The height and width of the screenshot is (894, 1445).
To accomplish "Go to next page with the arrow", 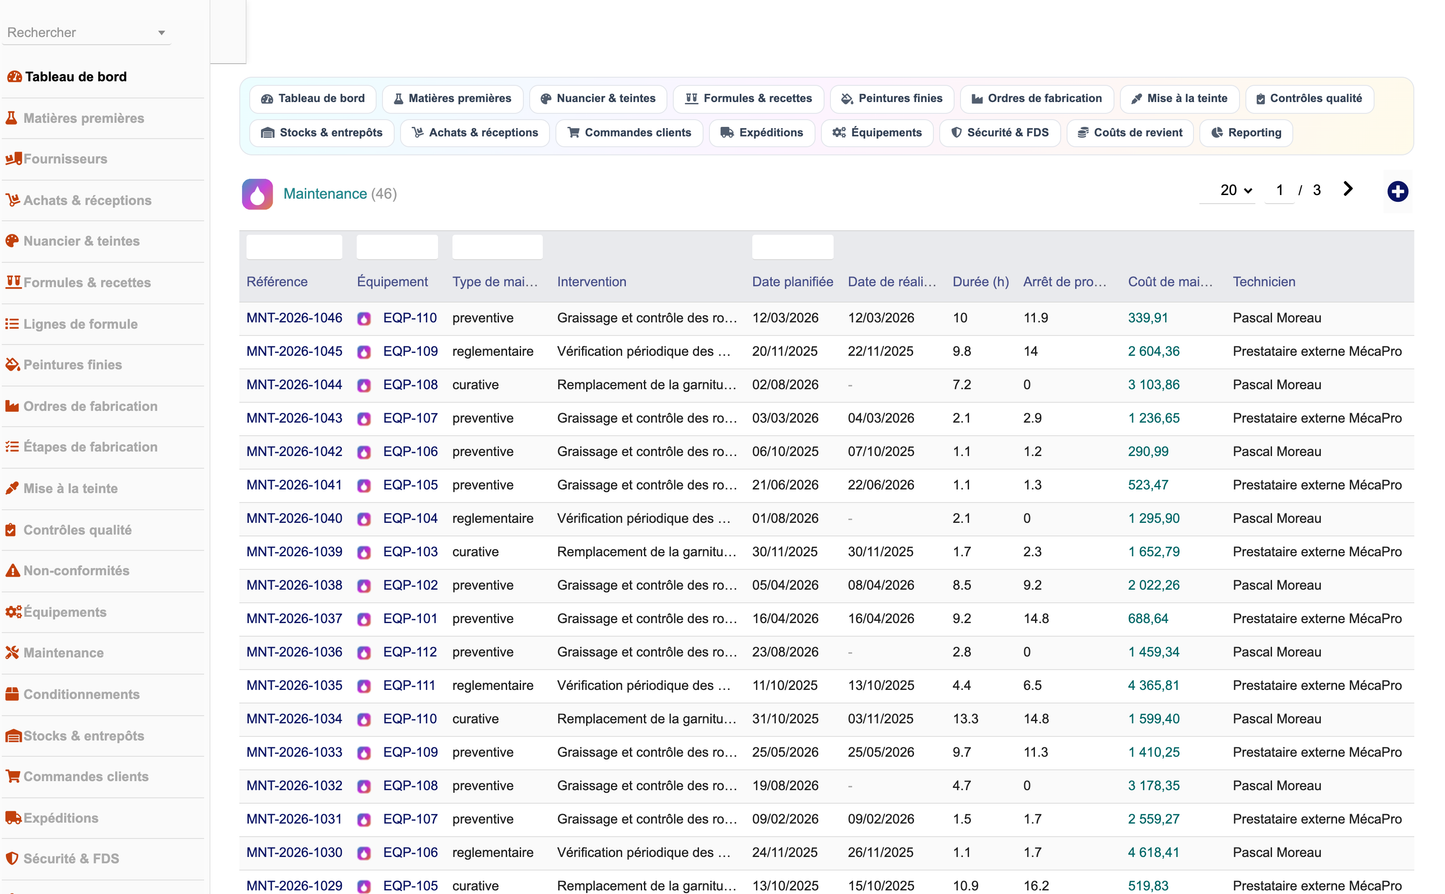I will pyautogui.click(x=1348, y=189).
